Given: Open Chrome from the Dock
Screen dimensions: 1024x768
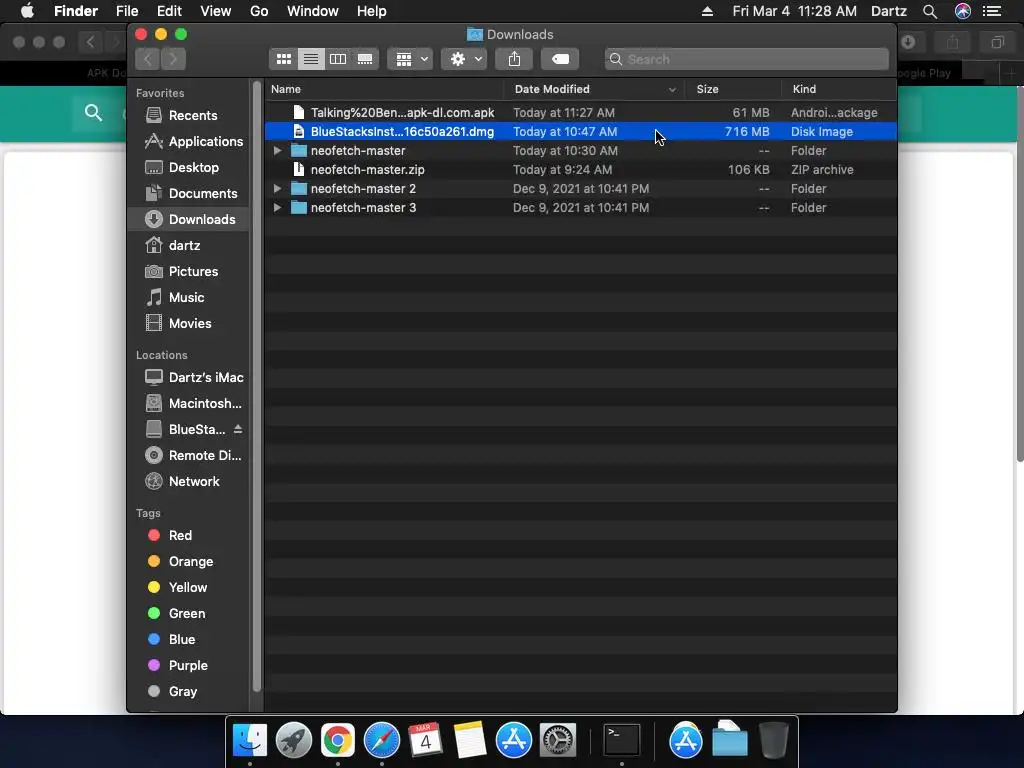Looking at the screenshot, I should coord(338,741).
